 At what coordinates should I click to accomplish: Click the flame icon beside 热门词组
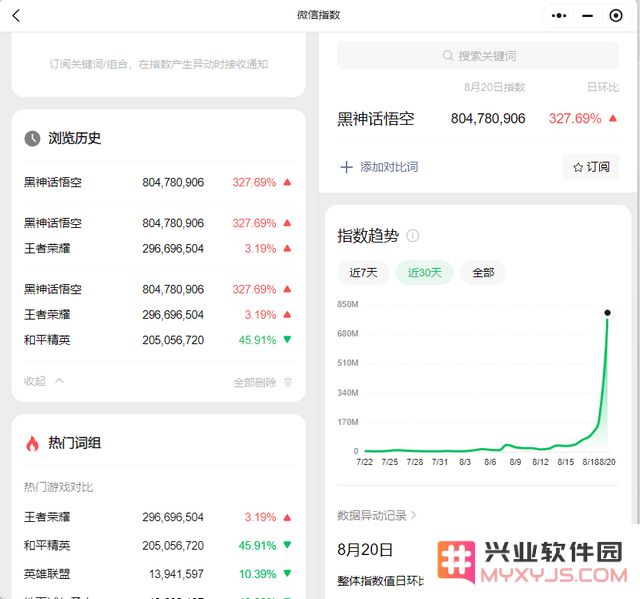pos(32,443)
